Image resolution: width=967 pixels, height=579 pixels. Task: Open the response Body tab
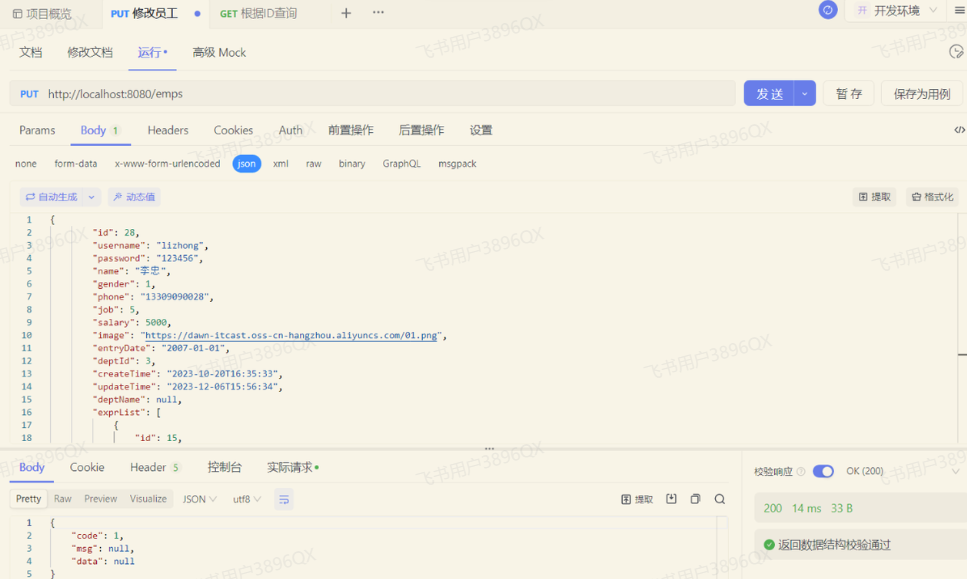pyautogui.click(x=31, y=467)
